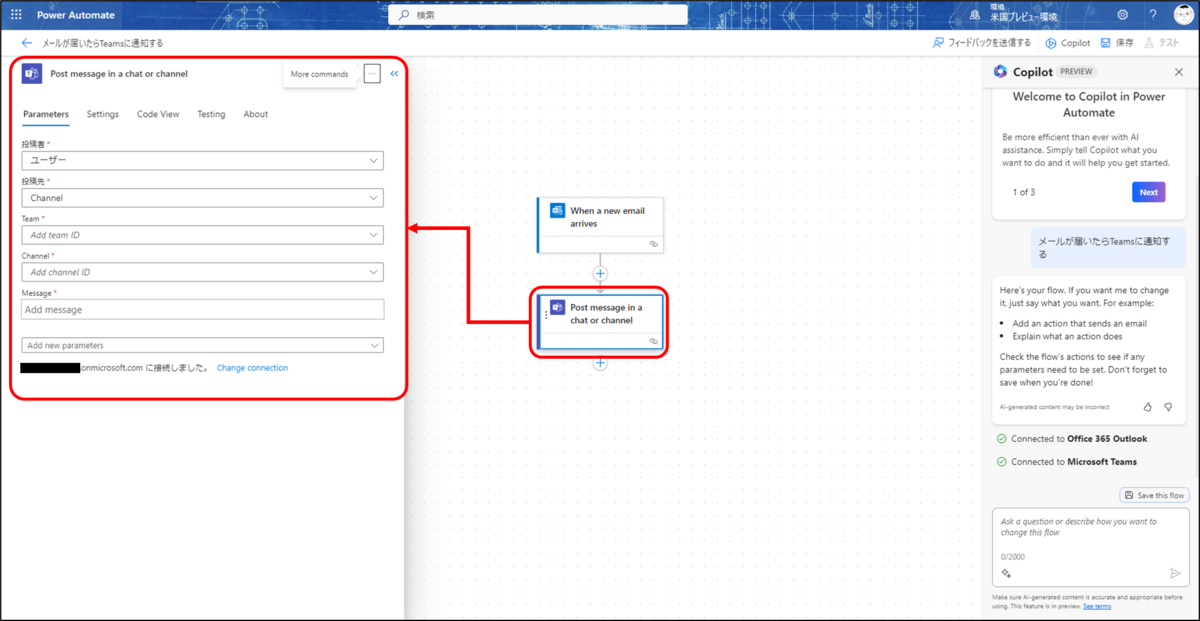Click the back arrow beside the flow name

(26, 43)
